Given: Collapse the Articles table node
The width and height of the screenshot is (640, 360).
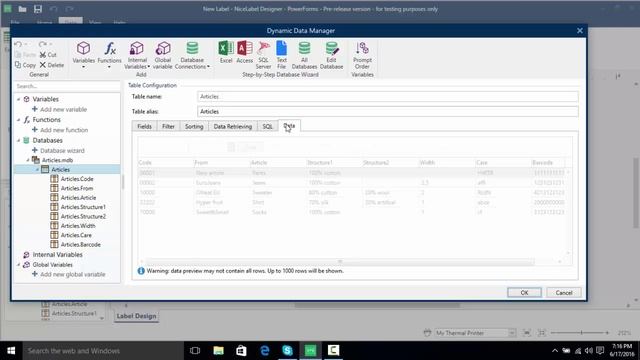Looking at the screenshot, I should pos(38,169).
